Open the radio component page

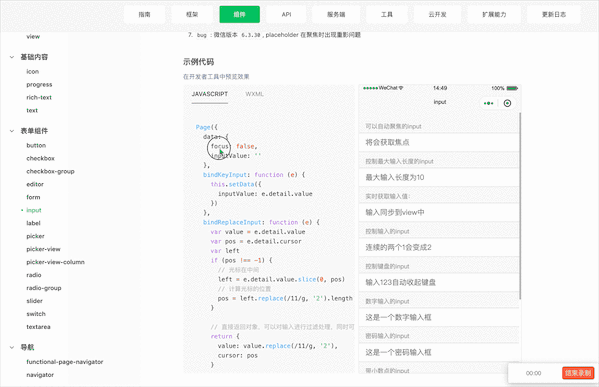[x=34, y=275]
